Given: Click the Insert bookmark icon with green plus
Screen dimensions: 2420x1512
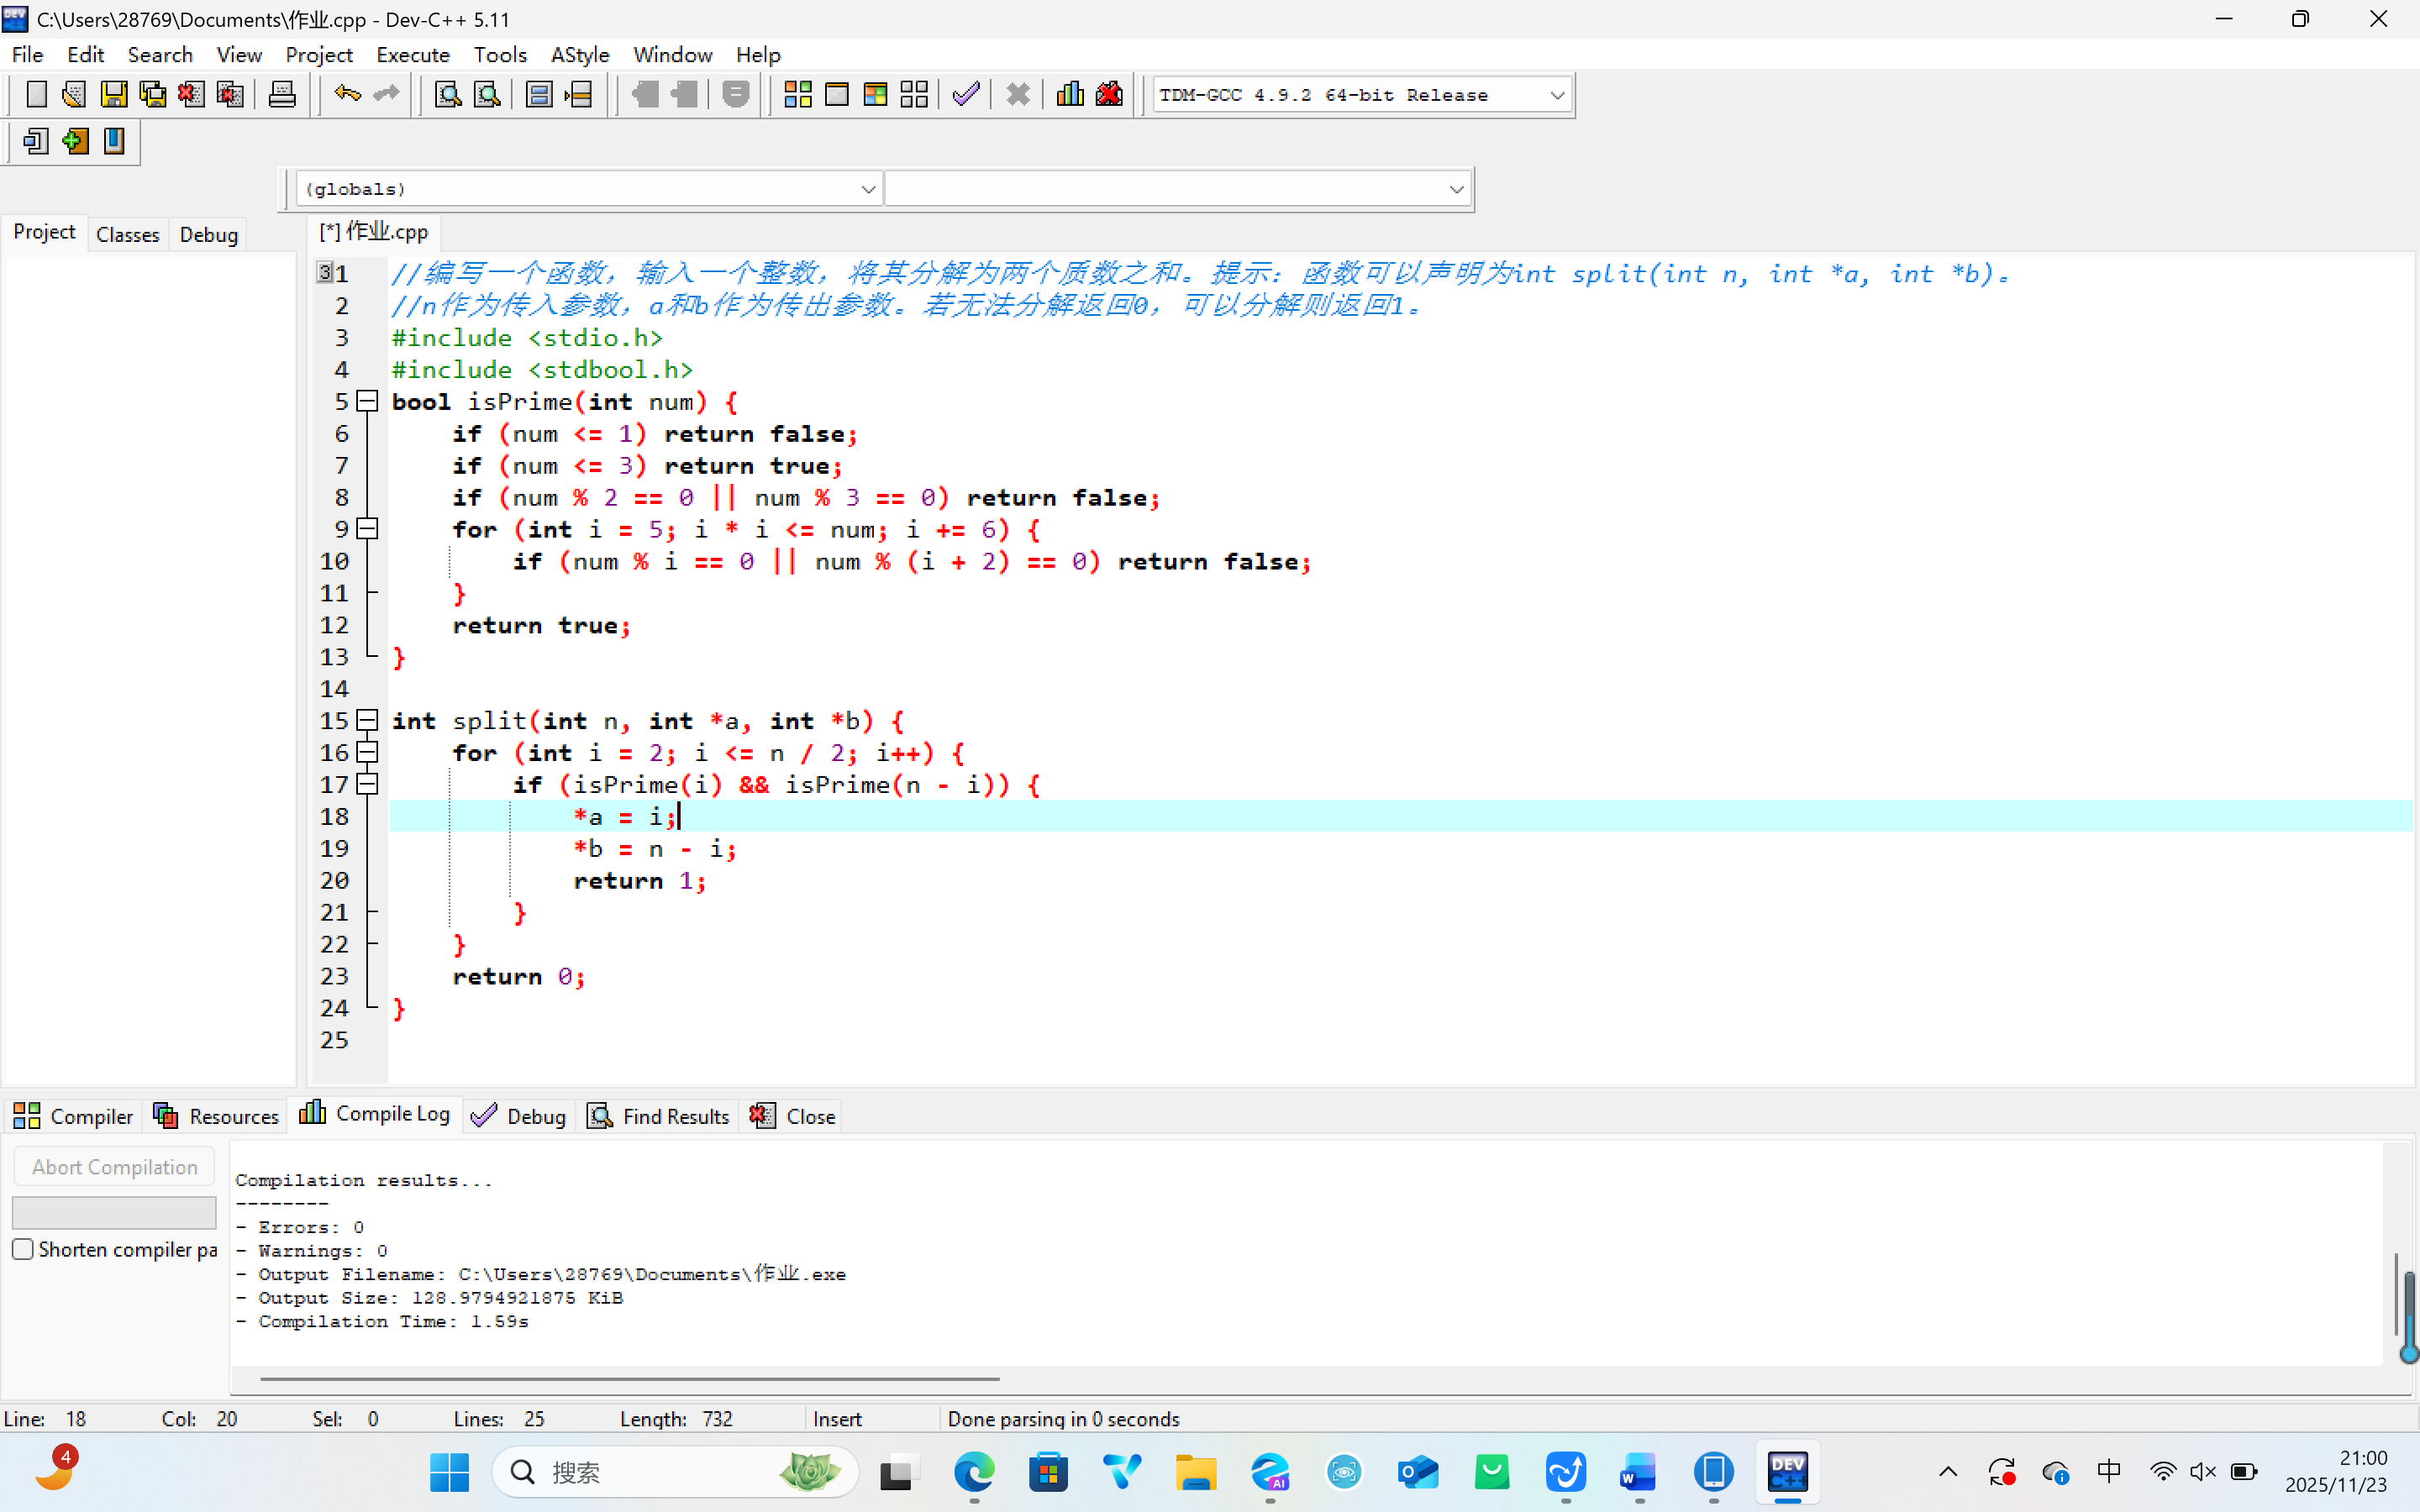Looking at the screenshot, I should coord(75,141).
